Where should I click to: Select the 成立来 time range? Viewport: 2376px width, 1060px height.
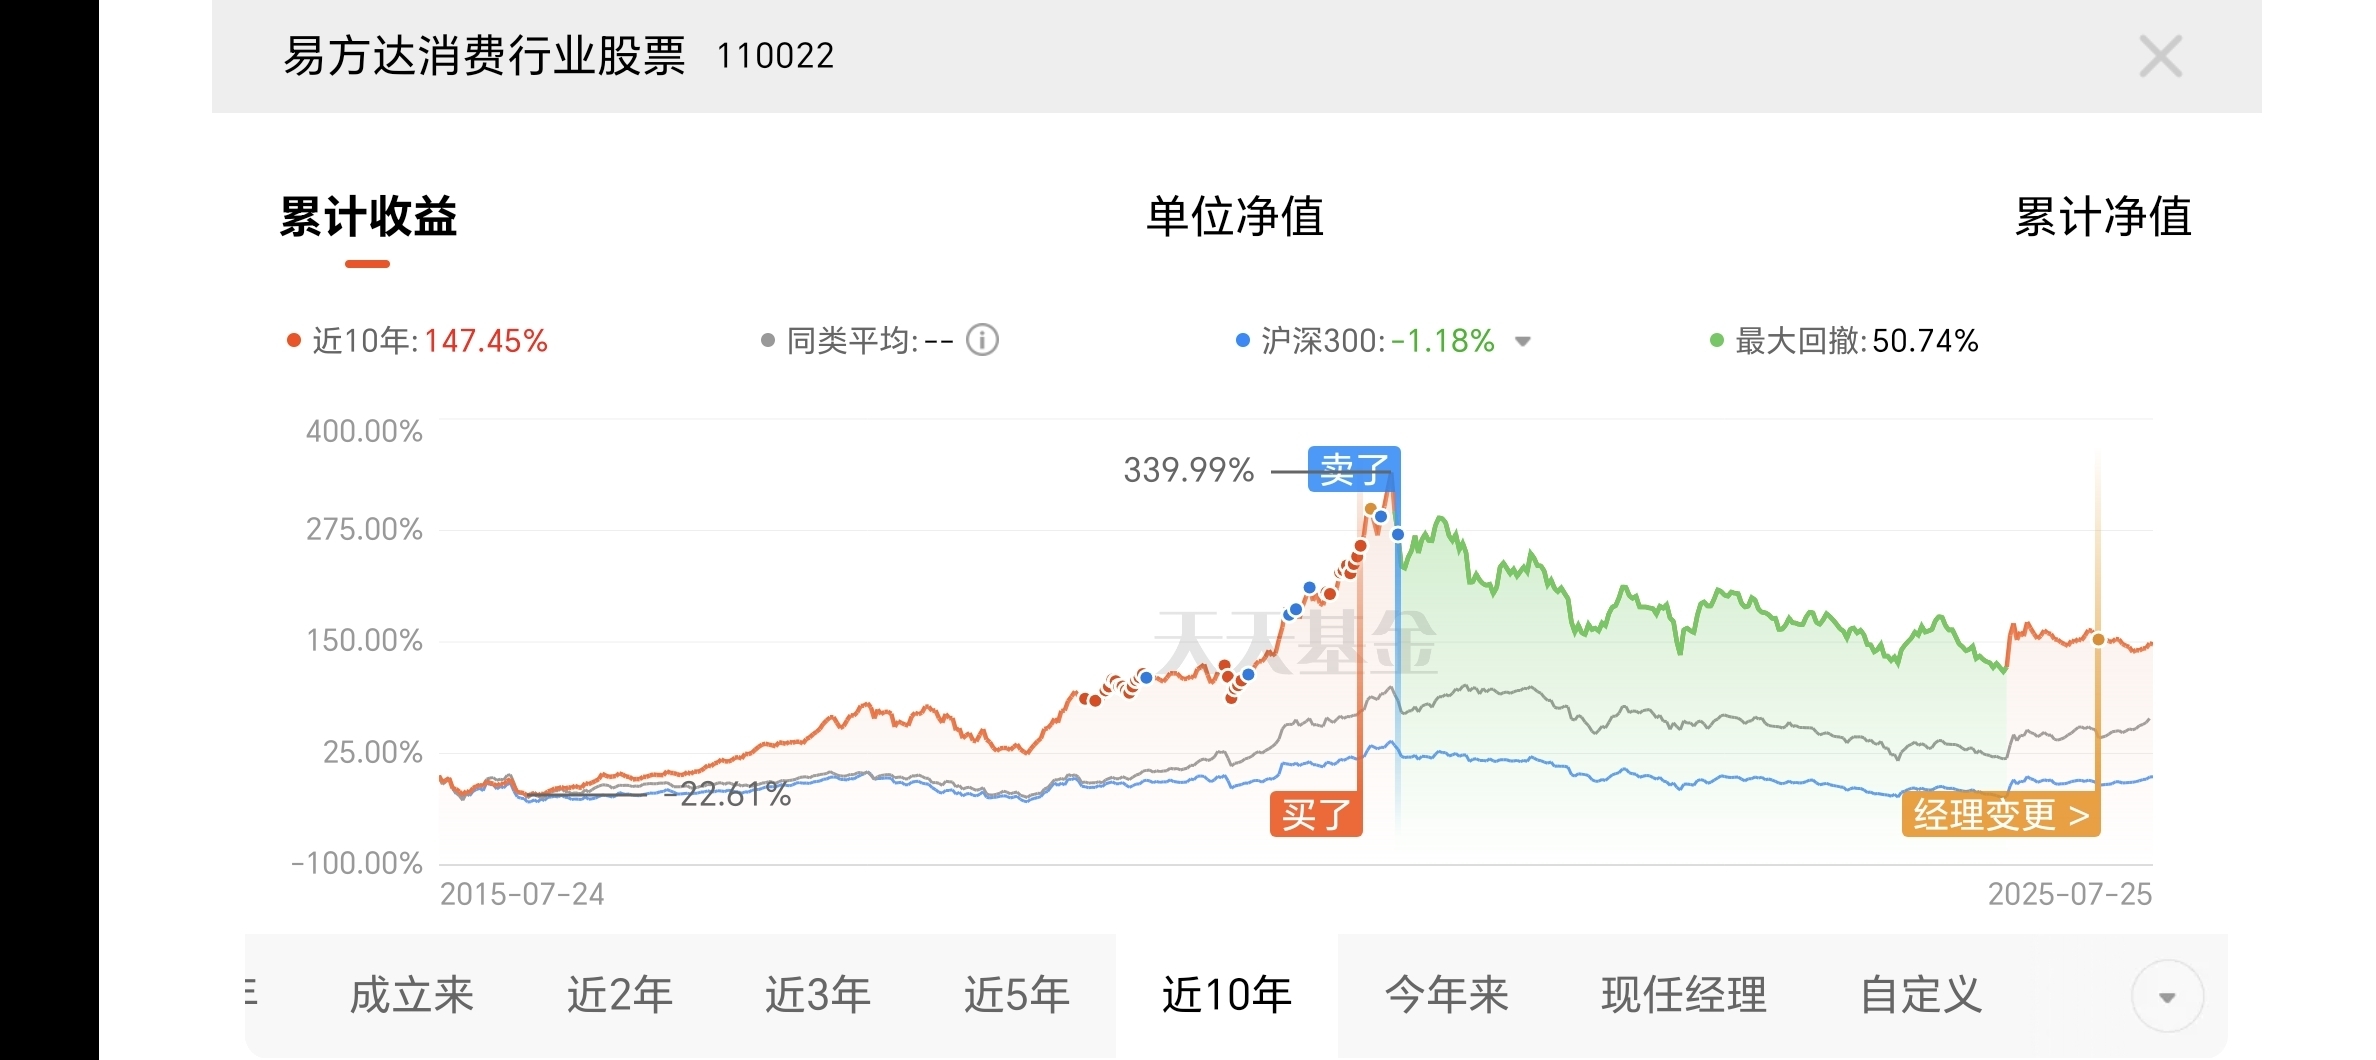[x=411, y=995]
